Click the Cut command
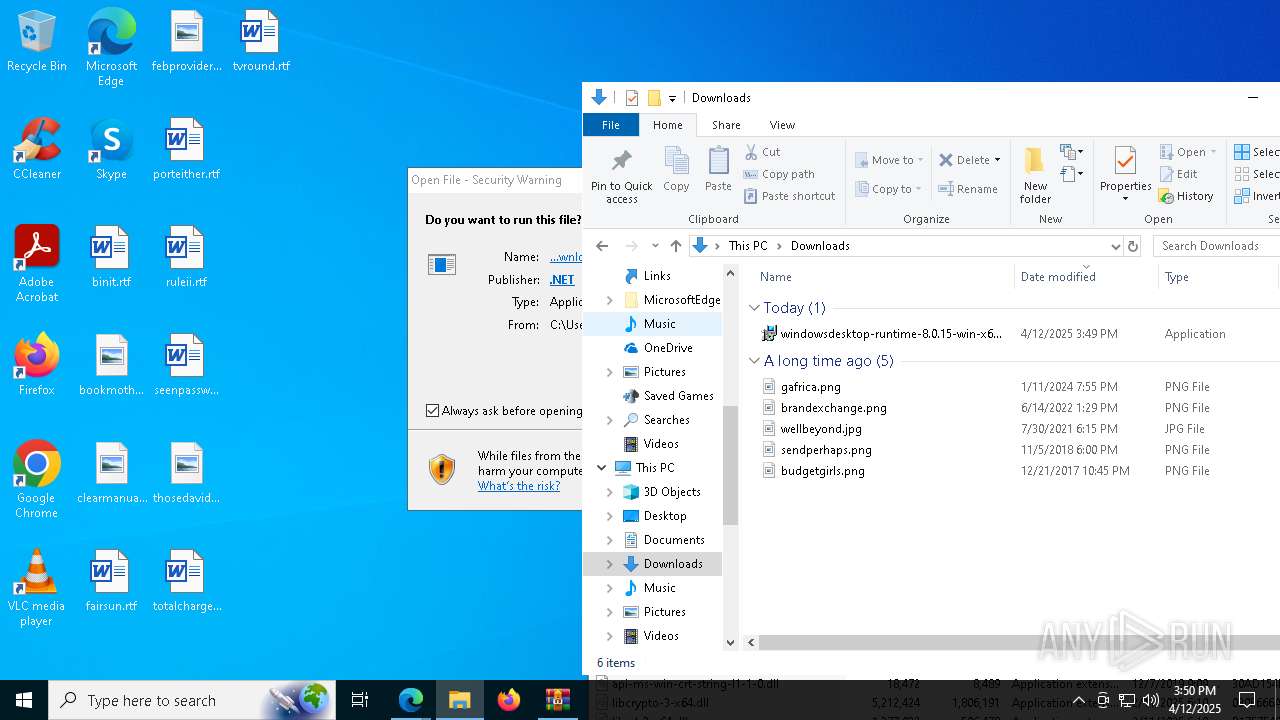1280x720 pixels. [762, 152]
